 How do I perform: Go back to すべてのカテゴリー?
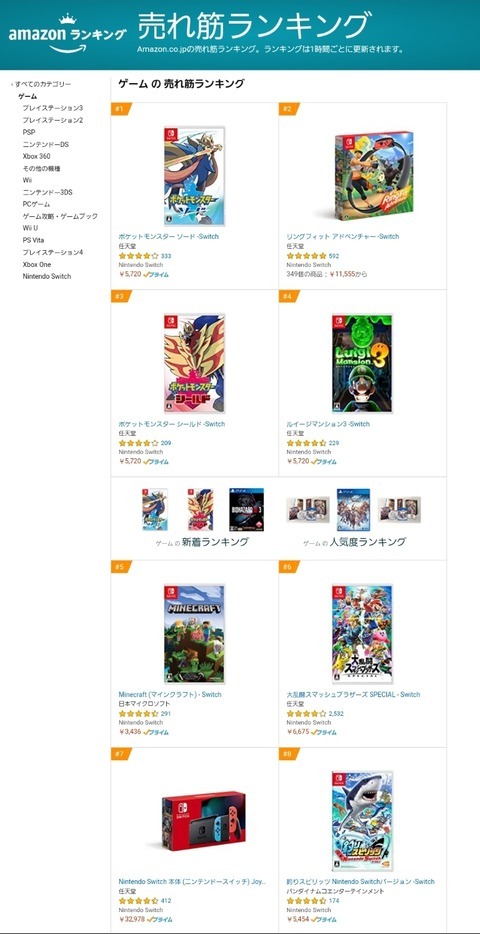43,85
